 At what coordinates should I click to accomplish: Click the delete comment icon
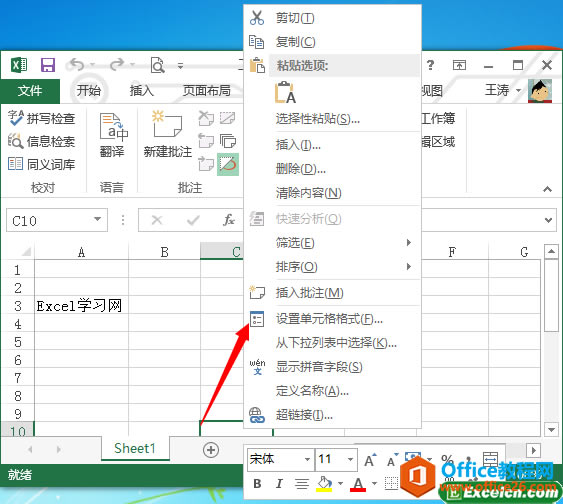point(206,118)
